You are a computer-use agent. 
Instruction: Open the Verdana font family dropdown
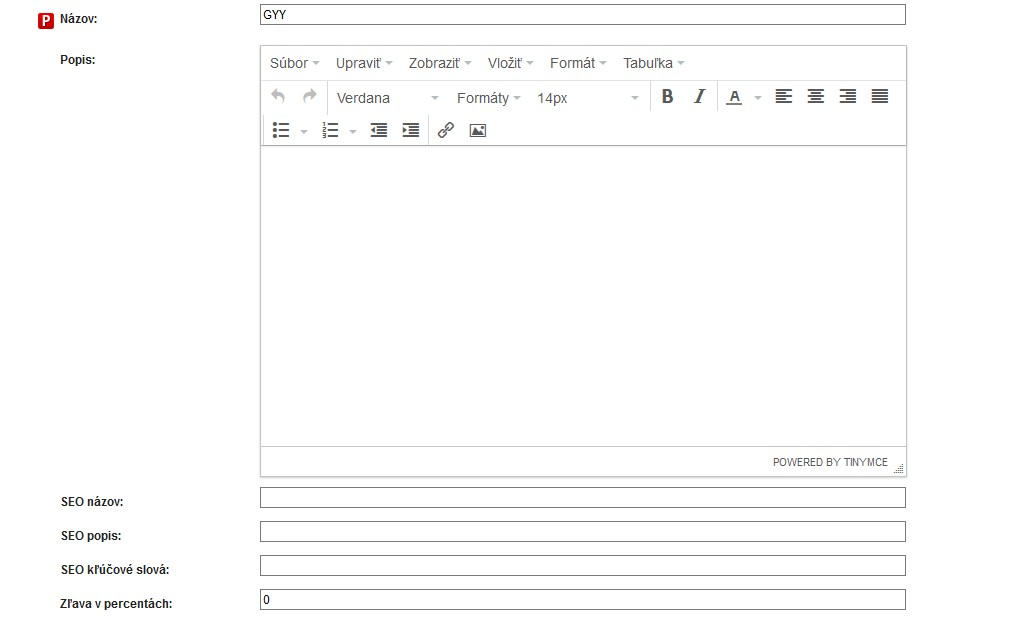click(388, 98)
